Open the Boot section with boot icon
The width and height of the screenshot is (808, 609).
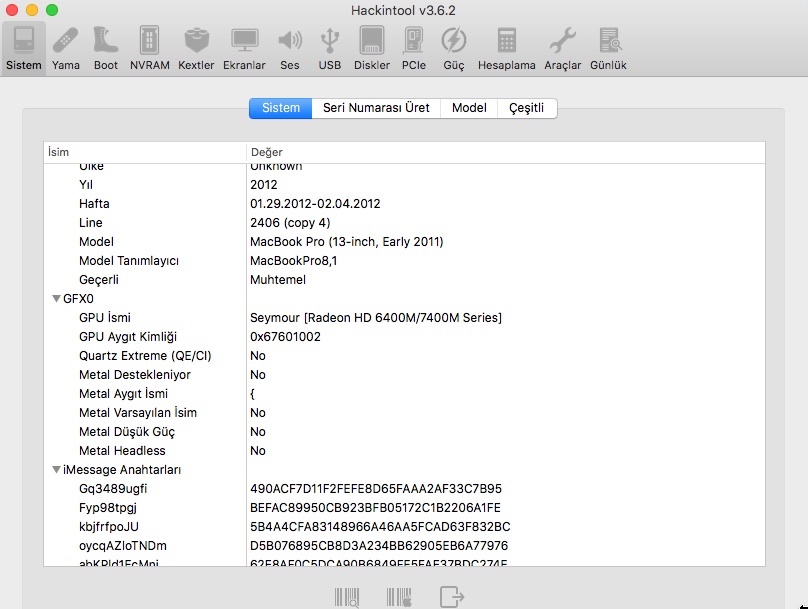click(x=105, y=48)
